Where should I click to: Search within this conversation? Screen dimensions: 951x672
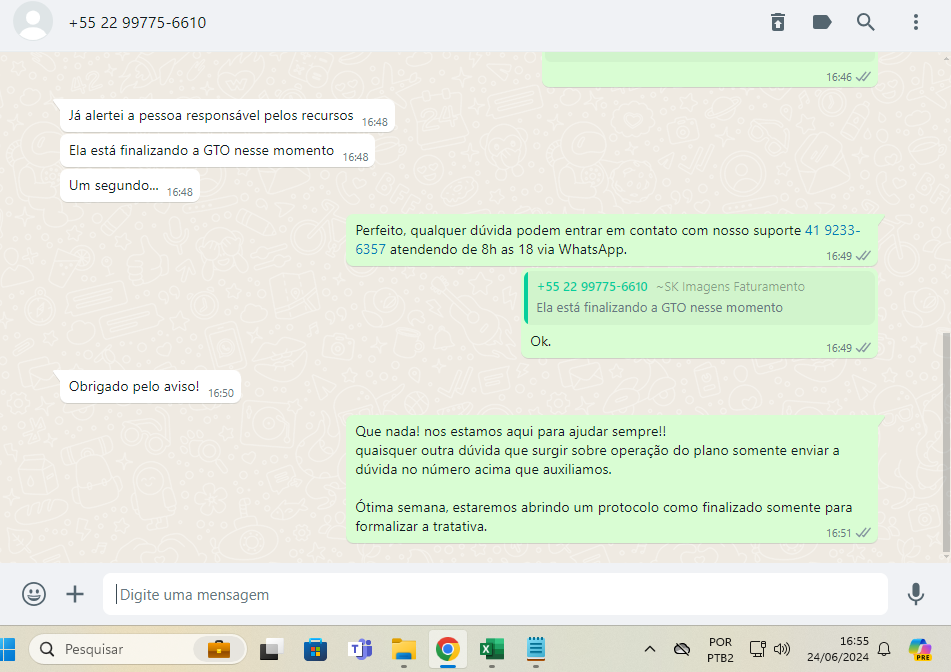[865, 22]
